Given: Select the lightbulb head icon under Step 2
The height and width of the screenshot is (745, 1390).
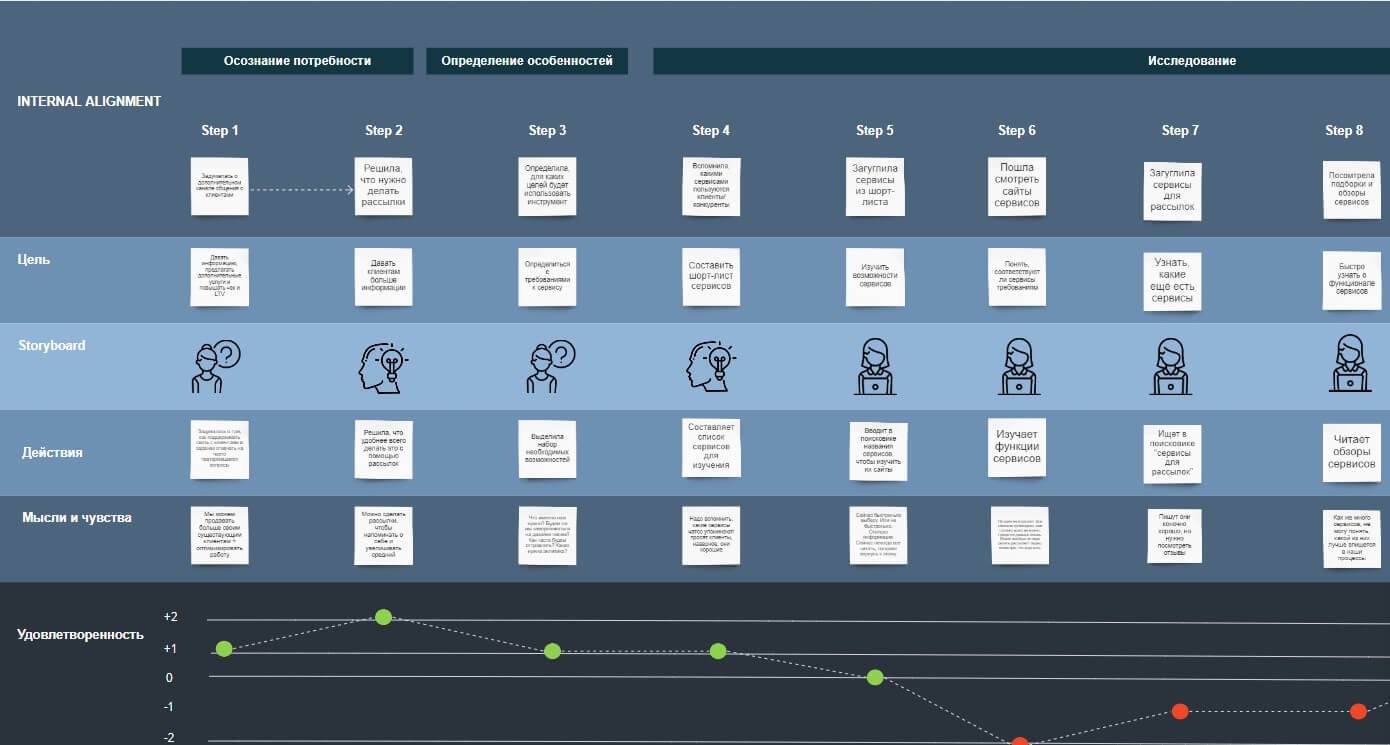Looking at the screenshot, I should tap(382, 367).
